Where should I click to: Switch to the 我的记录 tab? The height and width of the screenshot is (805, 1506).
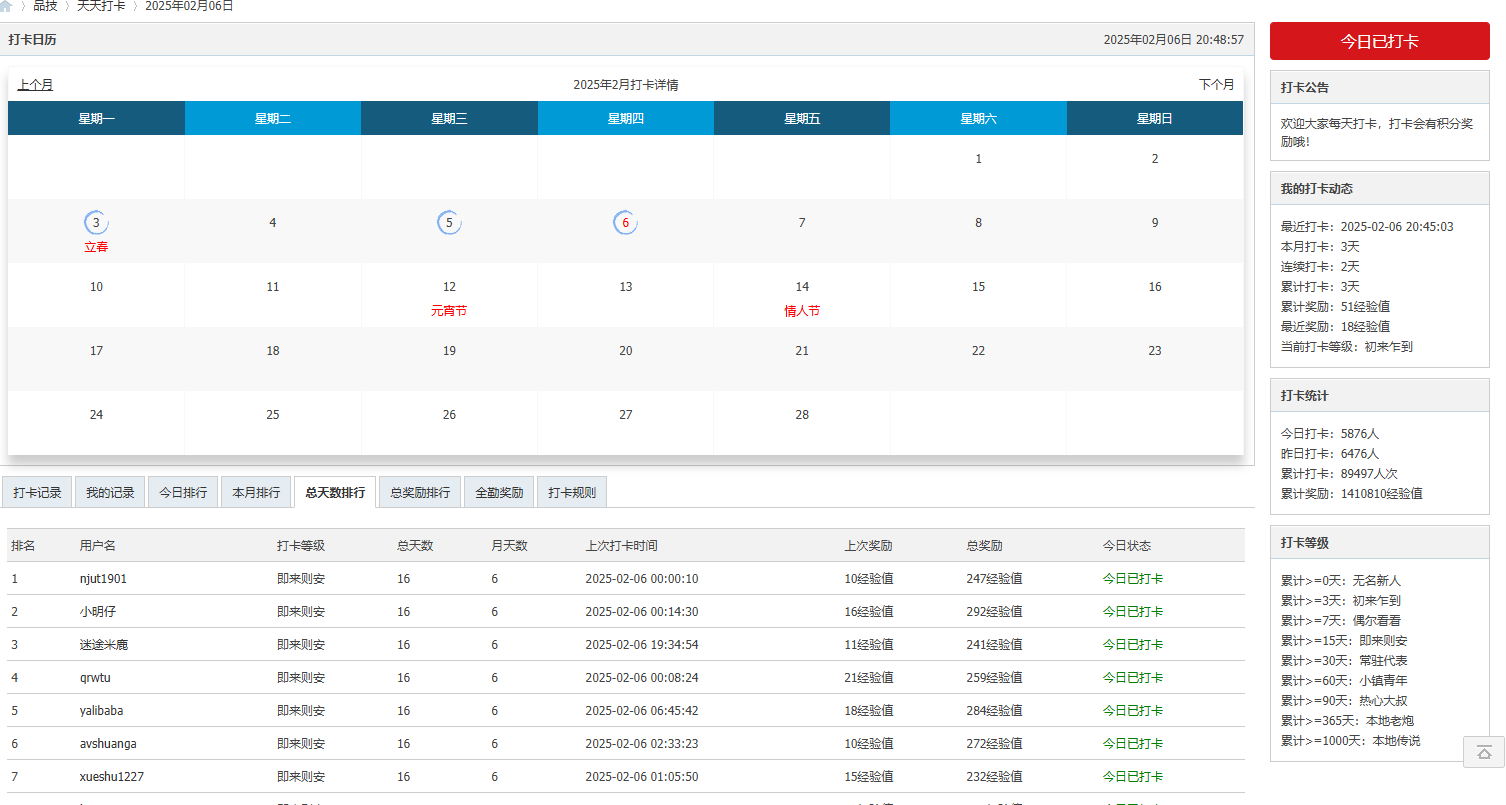[x=110, y=492]
